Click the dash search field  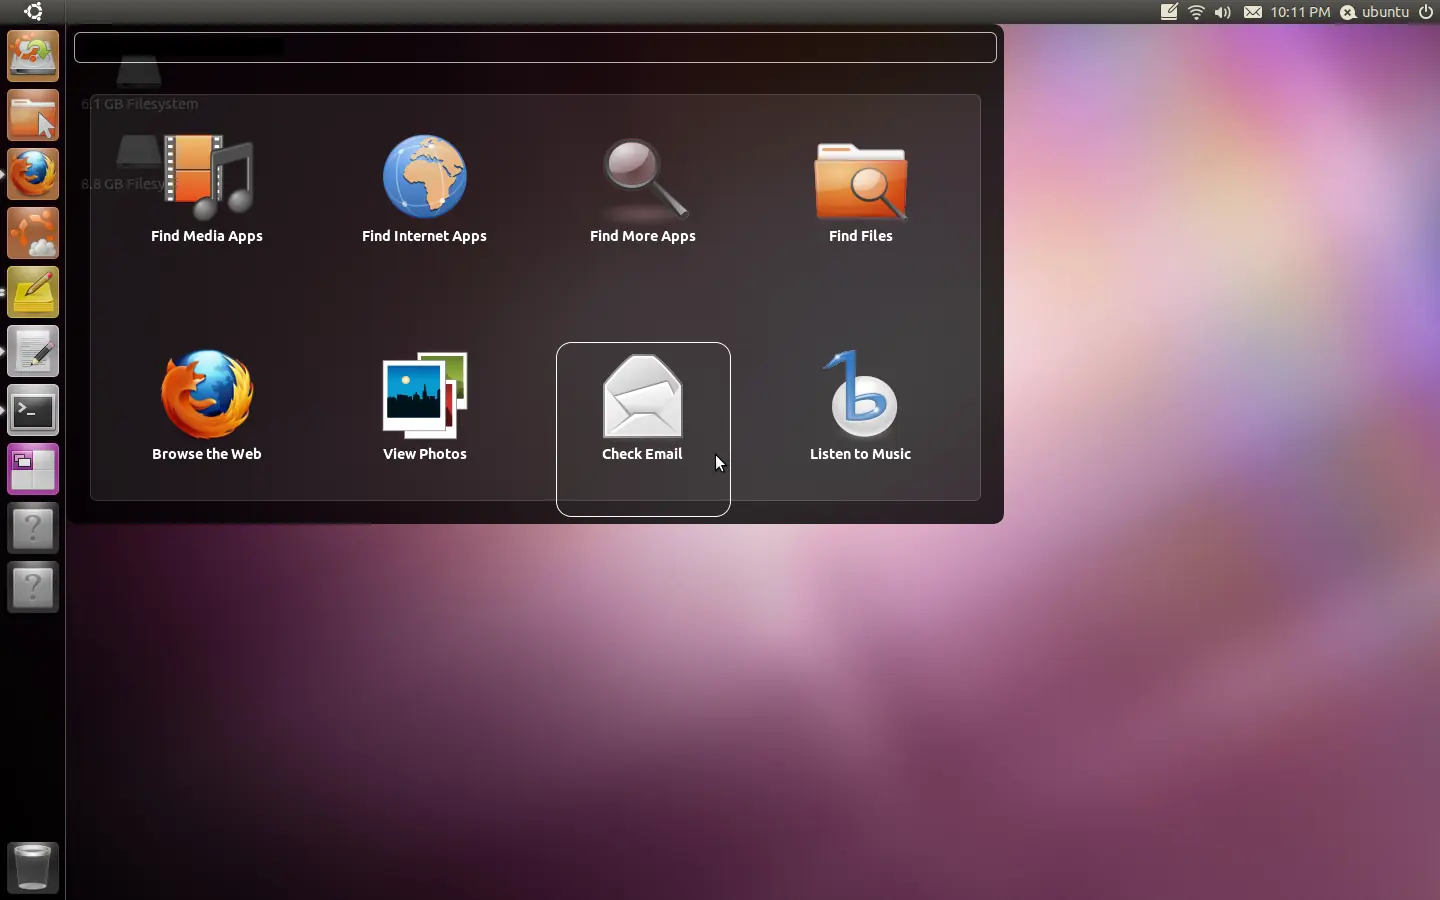(535, 47)
